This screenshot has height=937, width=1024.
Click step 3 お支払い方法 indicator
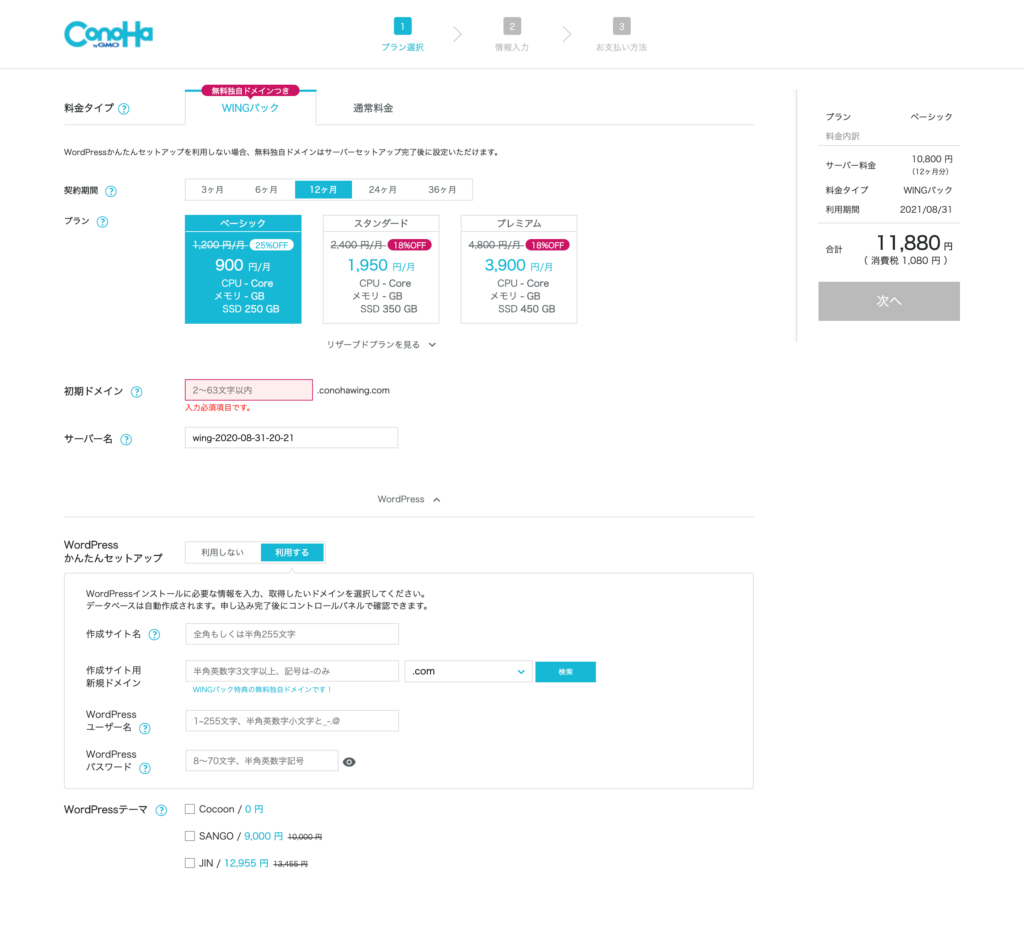(621, 35)
